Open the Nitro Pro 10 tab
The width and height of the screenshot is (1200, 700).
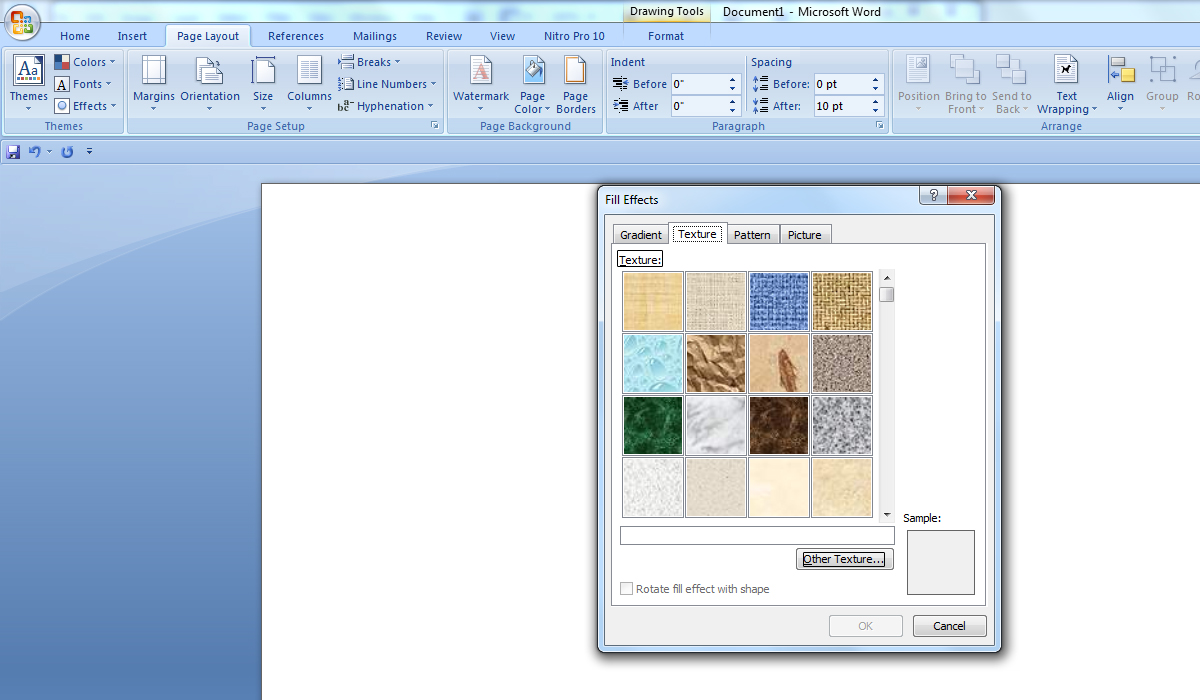[574, 36]
